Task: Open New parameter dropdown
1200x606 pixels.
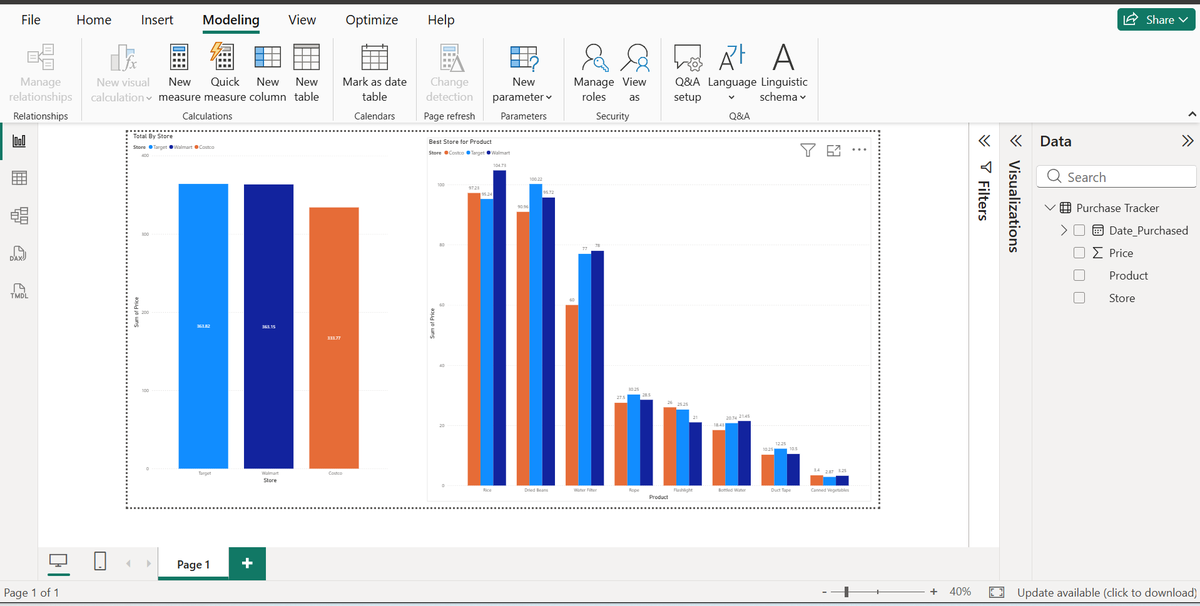Action: click(x=523, y=72)
